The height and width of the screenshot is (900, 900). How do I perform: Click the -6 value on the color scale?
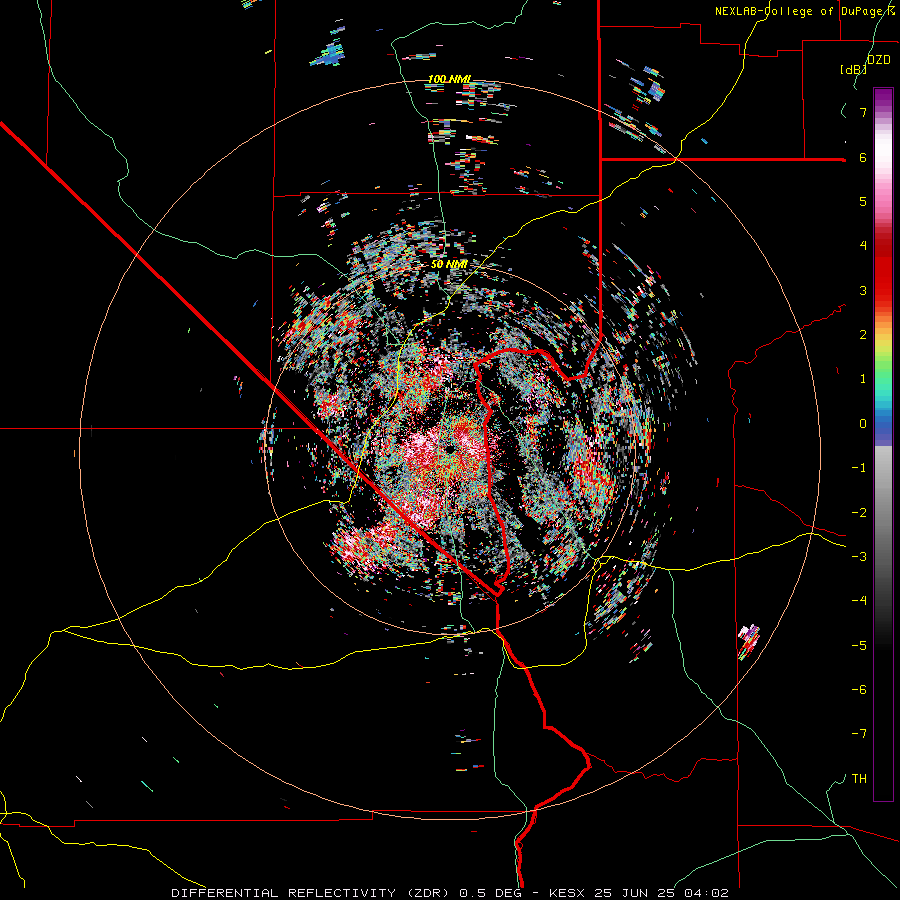(x=859, y=690)
